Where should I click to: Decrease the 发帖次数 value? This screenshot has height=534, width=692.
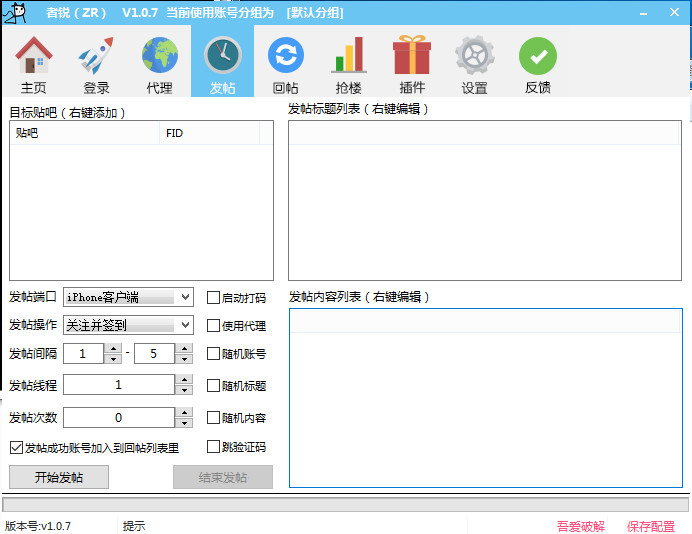click(184, 423)
